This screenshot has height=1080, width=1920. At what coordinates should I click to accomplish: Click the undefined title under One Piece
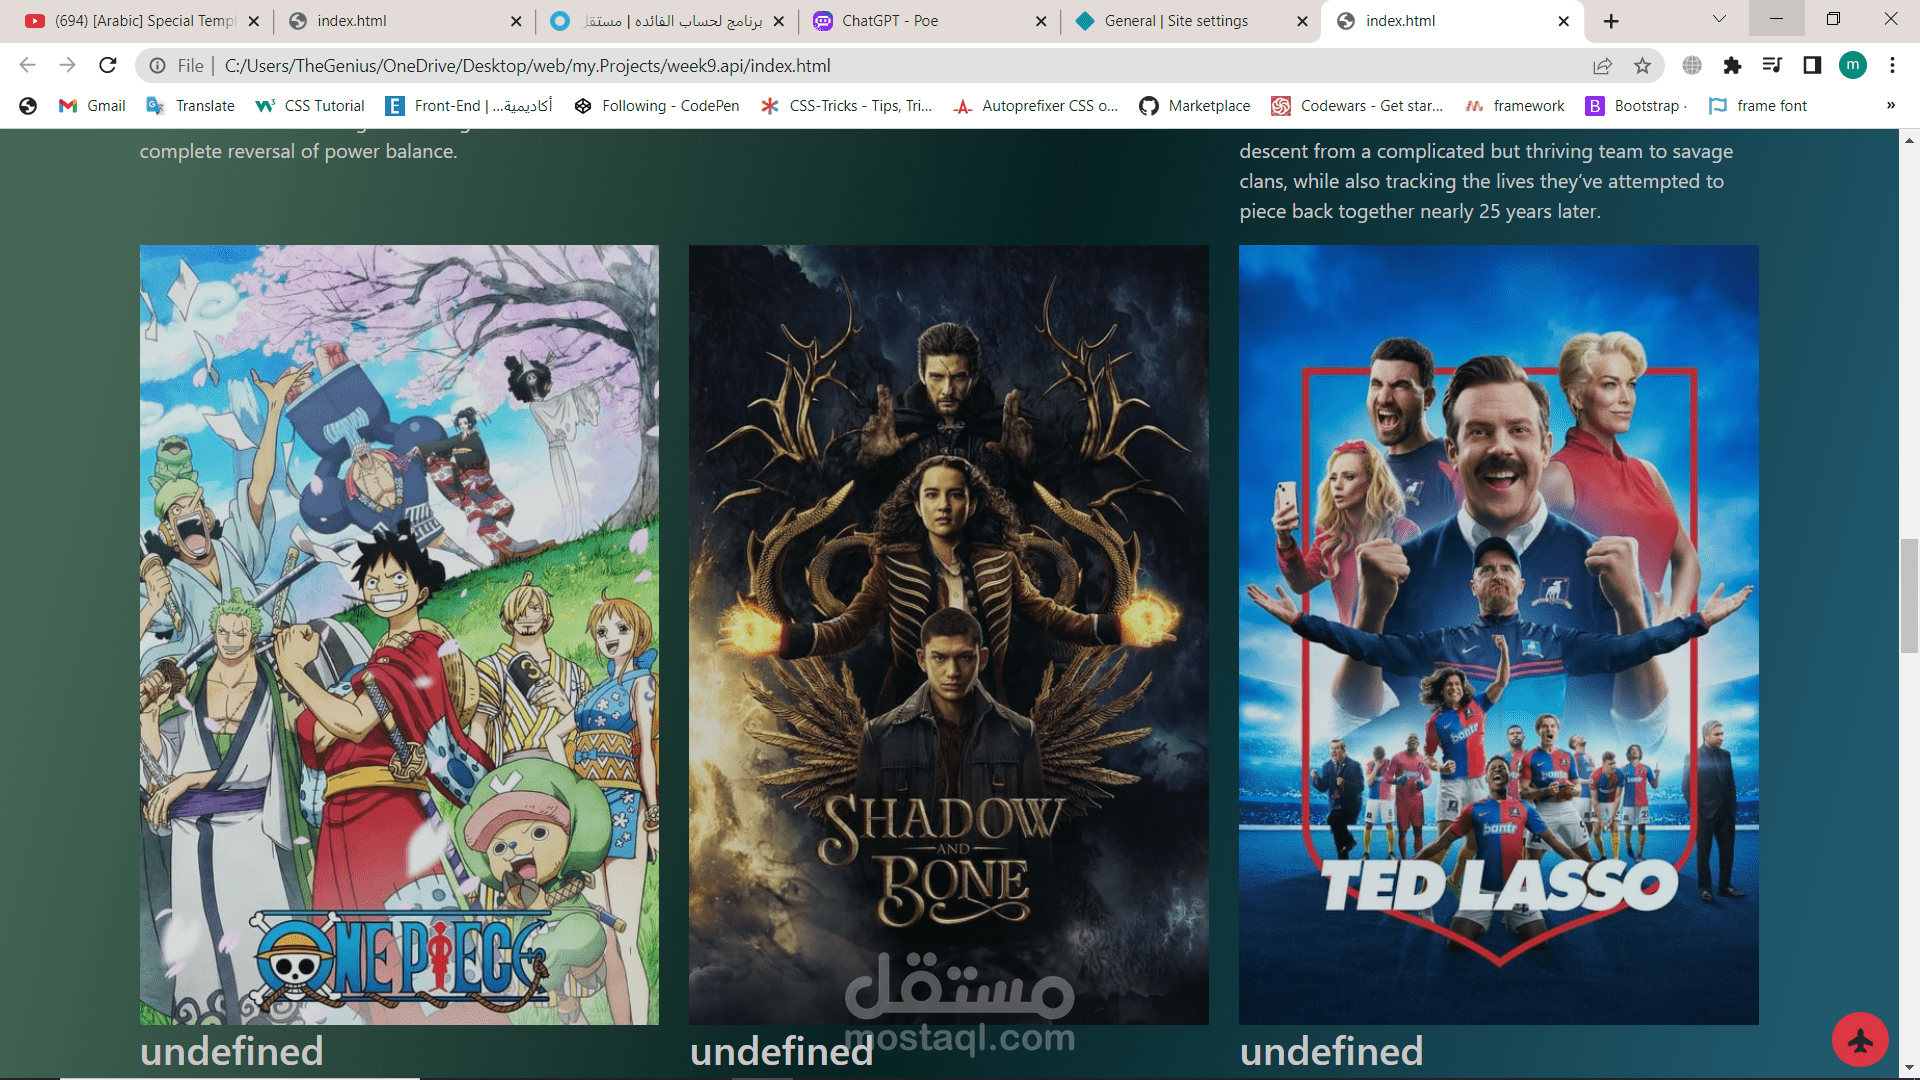tap(232, 1052)
